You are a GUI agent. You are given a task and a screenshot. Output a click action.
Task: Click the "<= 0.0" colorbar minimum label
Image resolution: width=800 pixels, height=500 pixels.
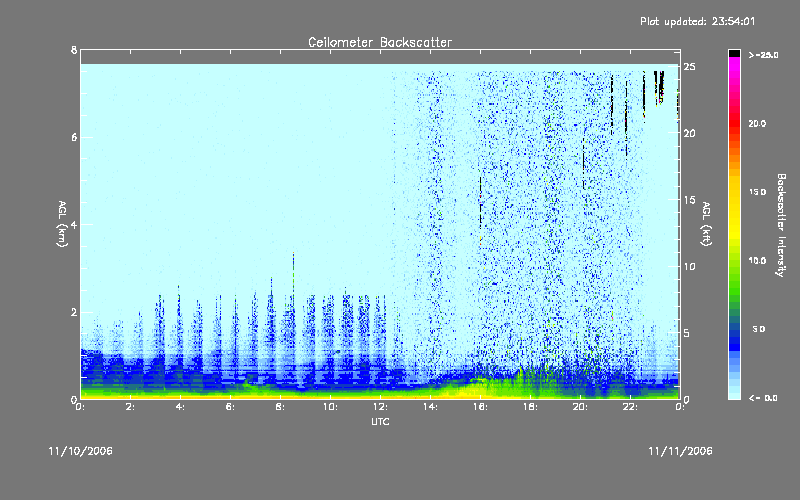(763, 397)
